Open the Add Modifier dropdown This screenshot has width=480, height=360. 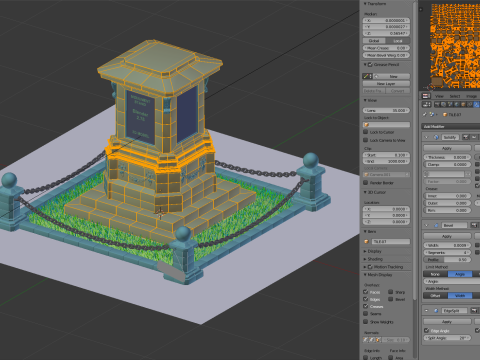tap(451, 126)
